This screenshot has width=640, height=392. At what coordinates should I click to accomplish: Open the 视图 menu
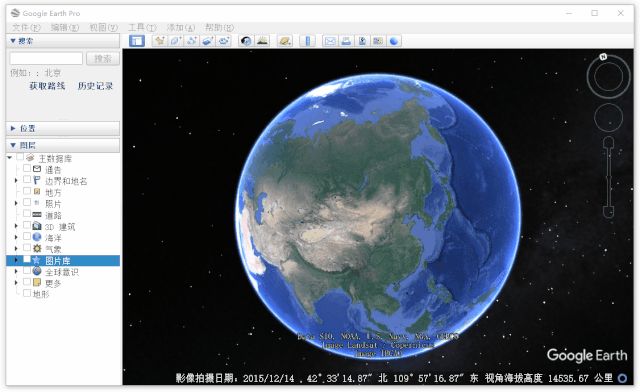tap(103, 27)
